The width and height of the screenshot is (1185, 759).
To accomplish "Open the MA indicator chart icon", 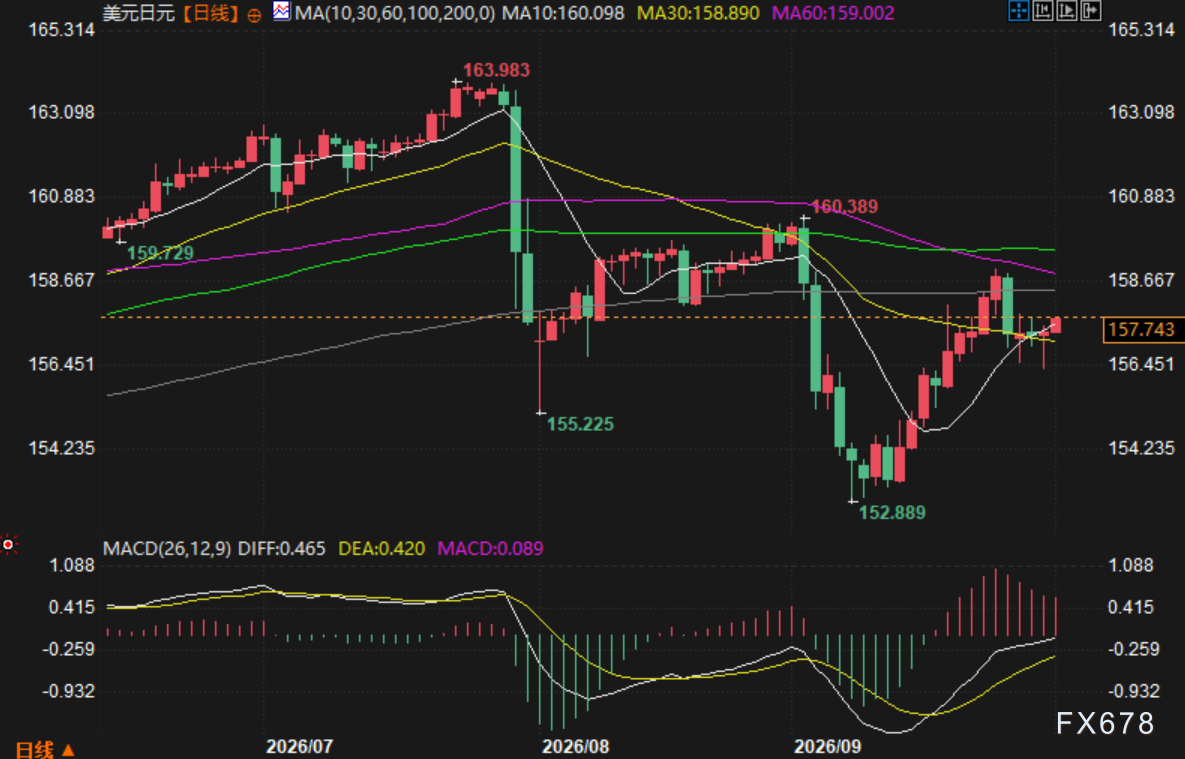I will tap(281, 11).
